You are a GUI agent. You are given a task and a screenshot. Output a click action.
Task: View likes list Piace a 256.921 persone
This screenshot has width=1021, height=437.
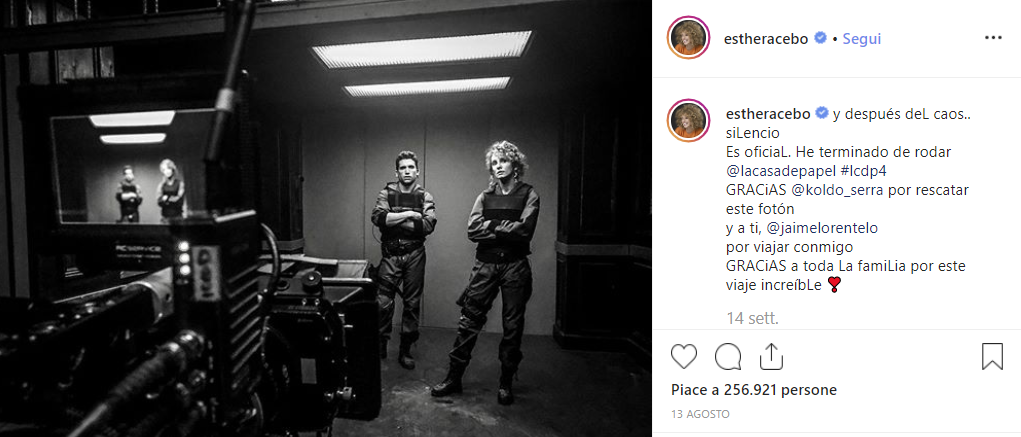[754, 390]
